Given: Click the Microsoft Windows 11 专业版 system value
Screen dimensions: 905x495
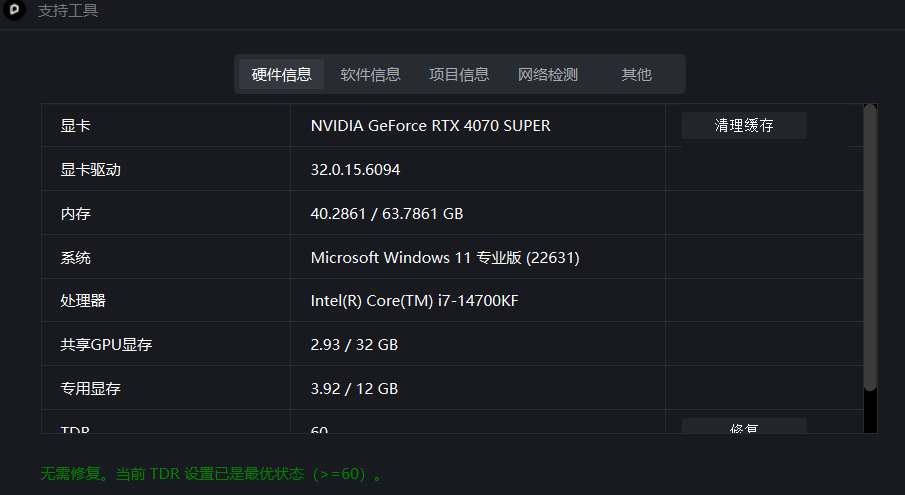Looking at the screenshot, I should tap(445, 258).
